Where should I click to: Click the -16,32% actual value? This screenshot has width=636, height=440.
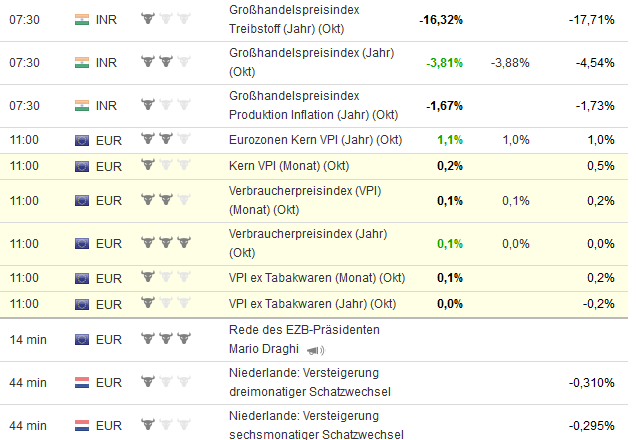[440, 19]
